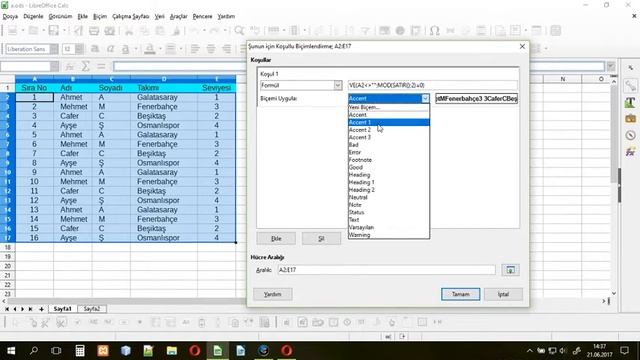The width and height of the screenshot is (640, 360).
Task: Open the sidebar Properties icon
Action: pos(630,86)
